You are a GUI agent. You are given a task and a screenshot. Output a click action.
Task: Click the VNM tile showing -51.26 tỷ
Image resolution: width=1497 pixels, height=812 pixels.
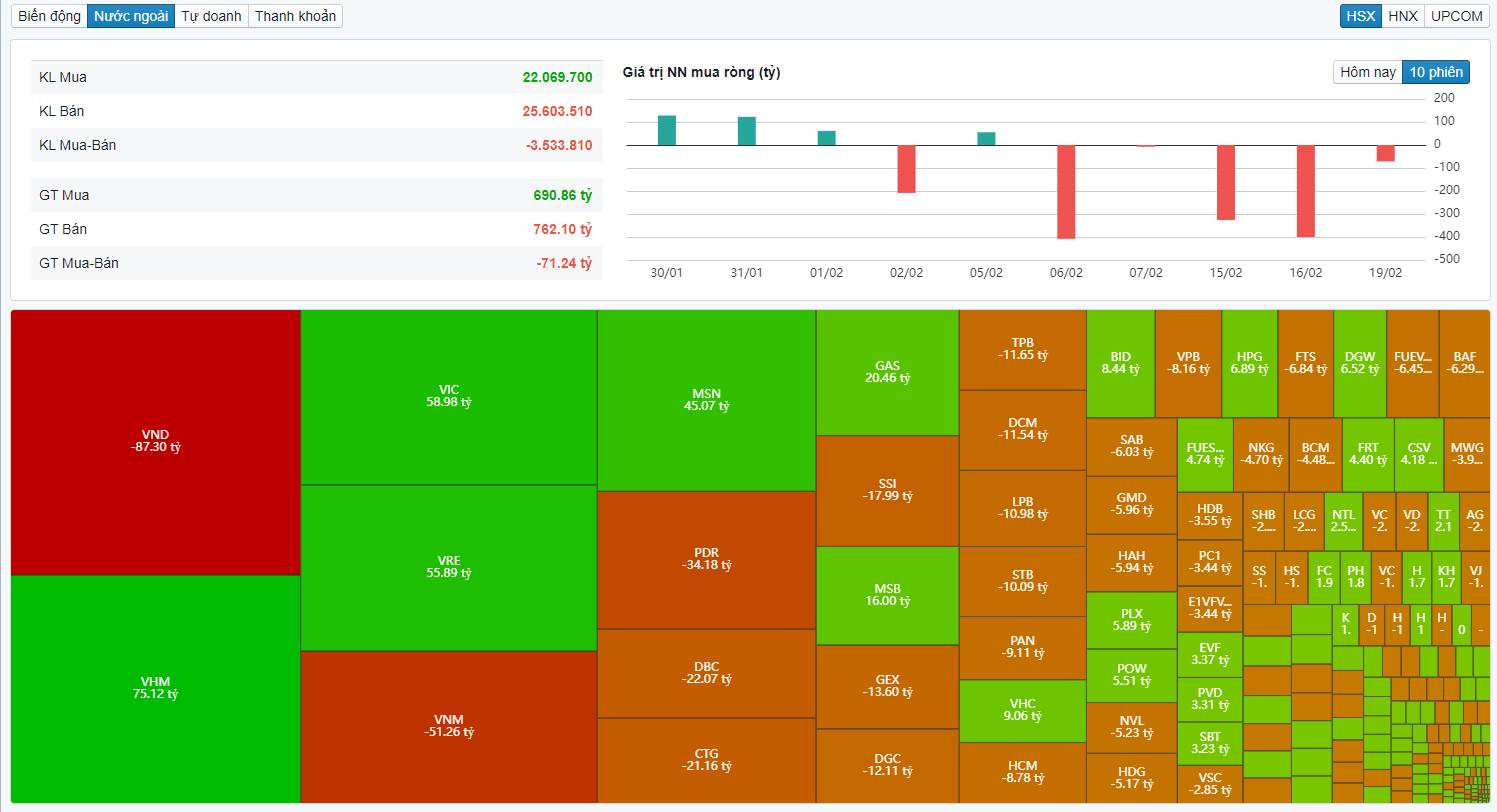(449, 727)
